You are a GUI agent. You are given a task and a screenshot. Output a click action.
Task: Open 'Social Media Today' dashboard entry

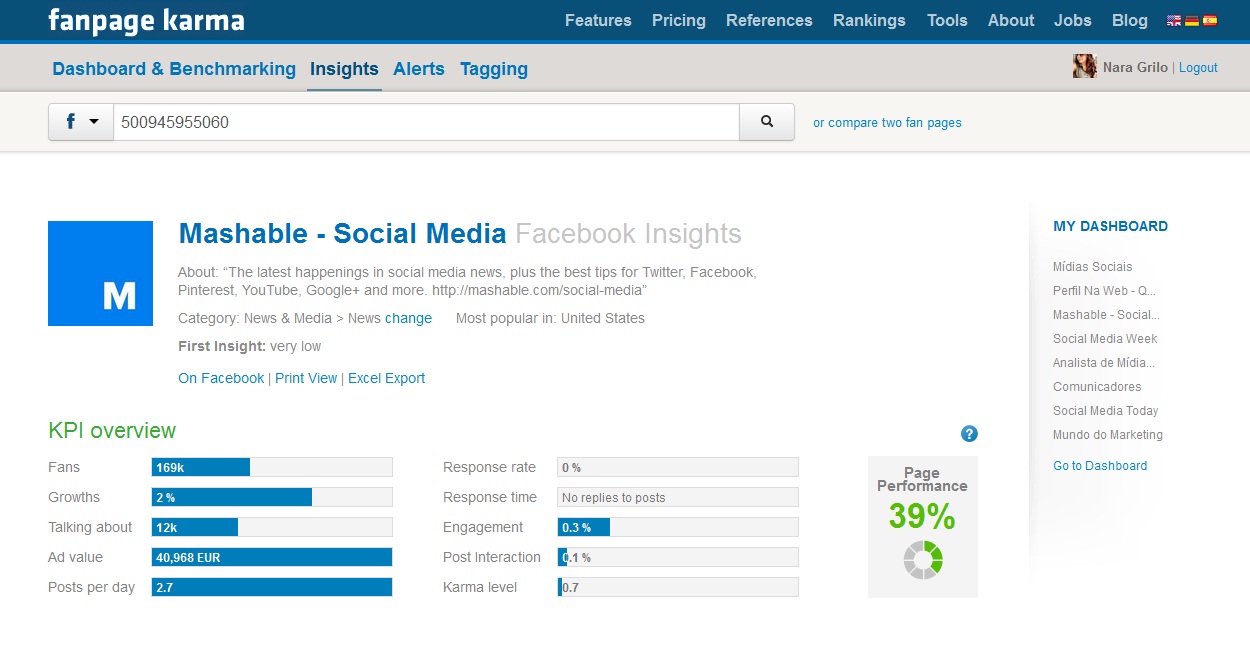[1106, 411]
